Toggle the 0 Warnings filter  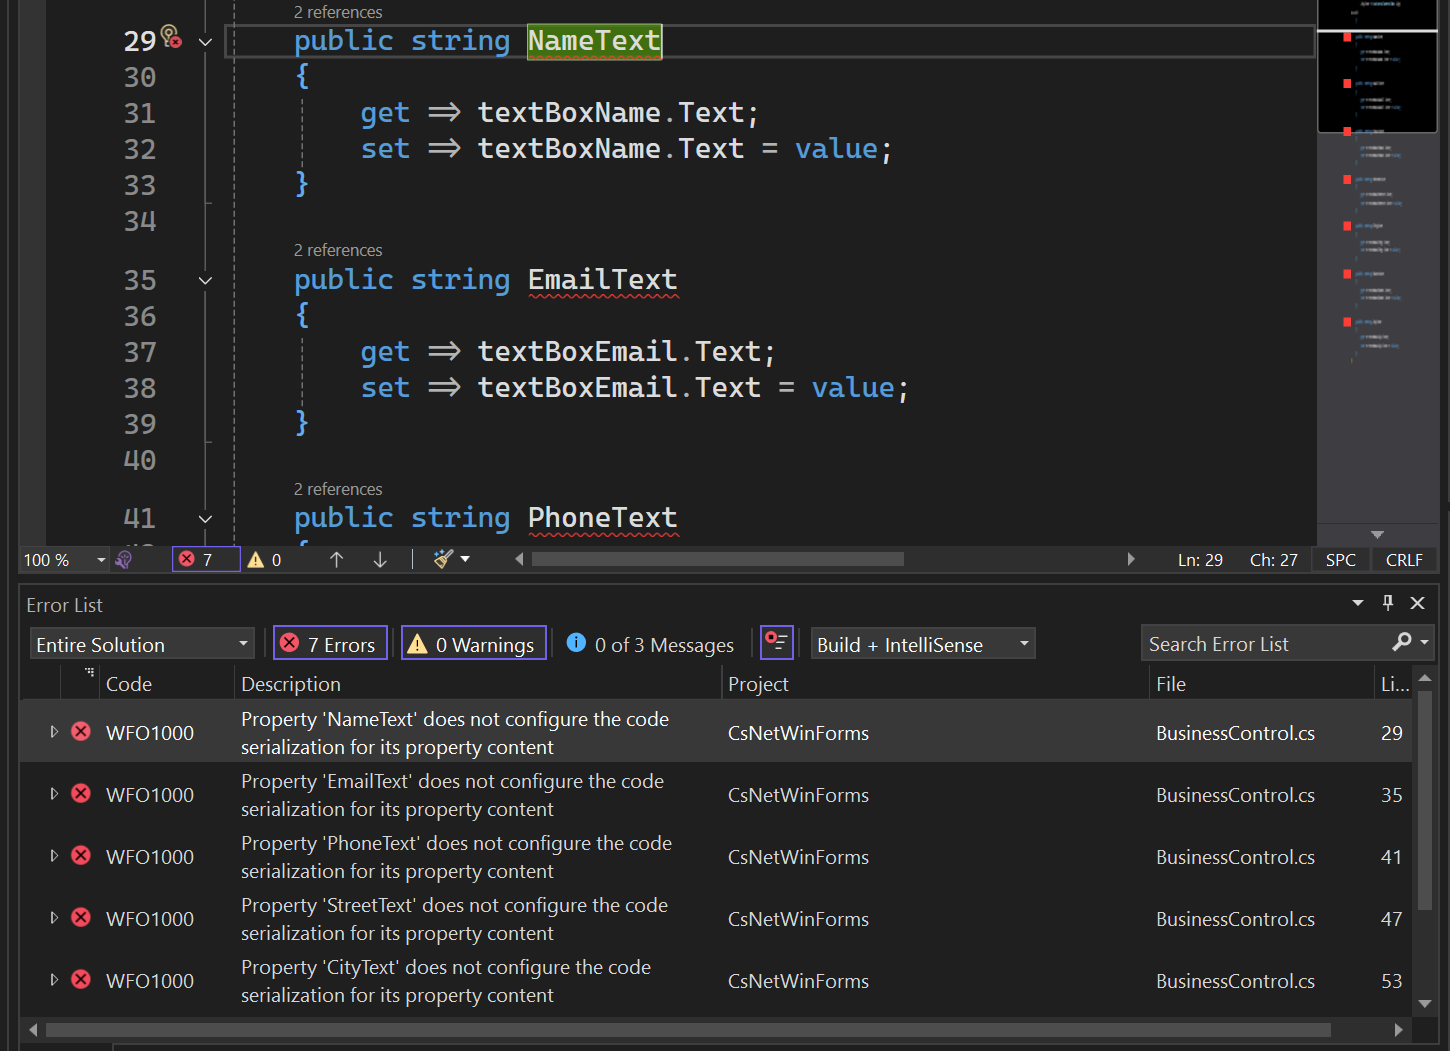tap(474, 644)
